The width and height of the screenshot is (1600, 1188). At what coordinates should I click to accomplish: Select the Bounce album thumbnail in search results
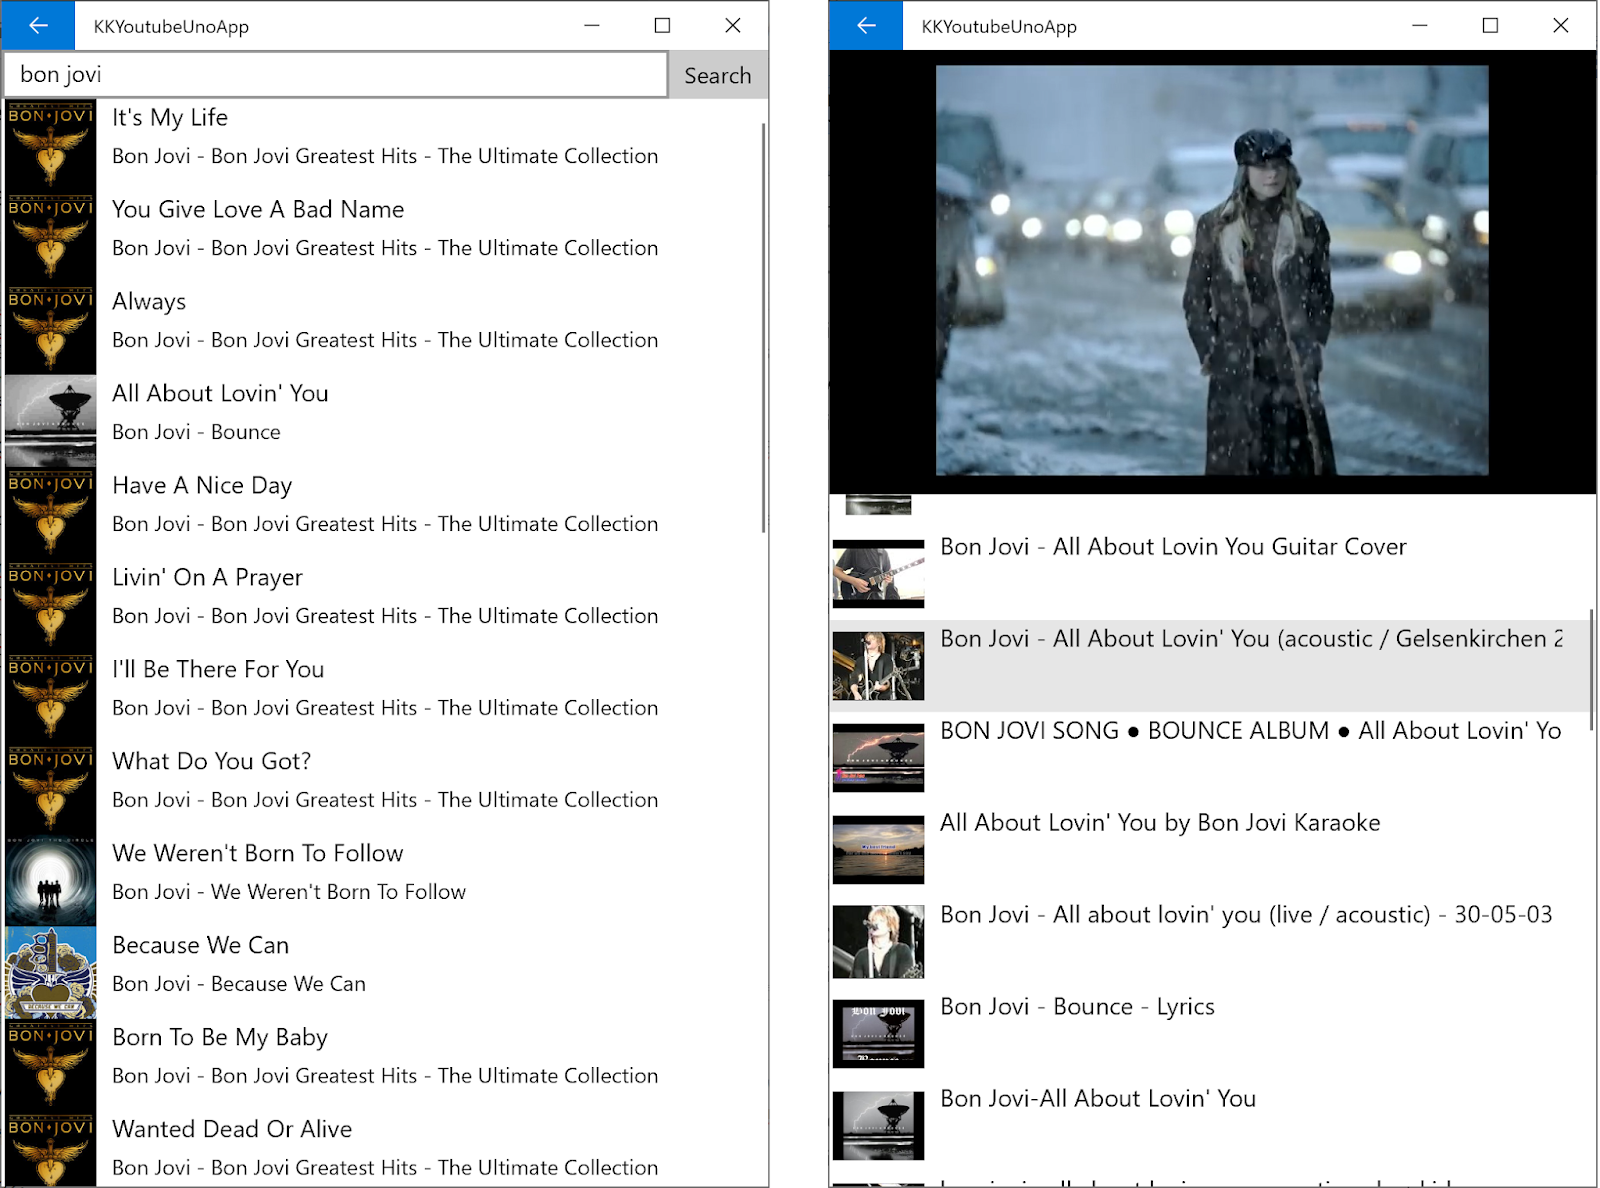pos(51,421)
